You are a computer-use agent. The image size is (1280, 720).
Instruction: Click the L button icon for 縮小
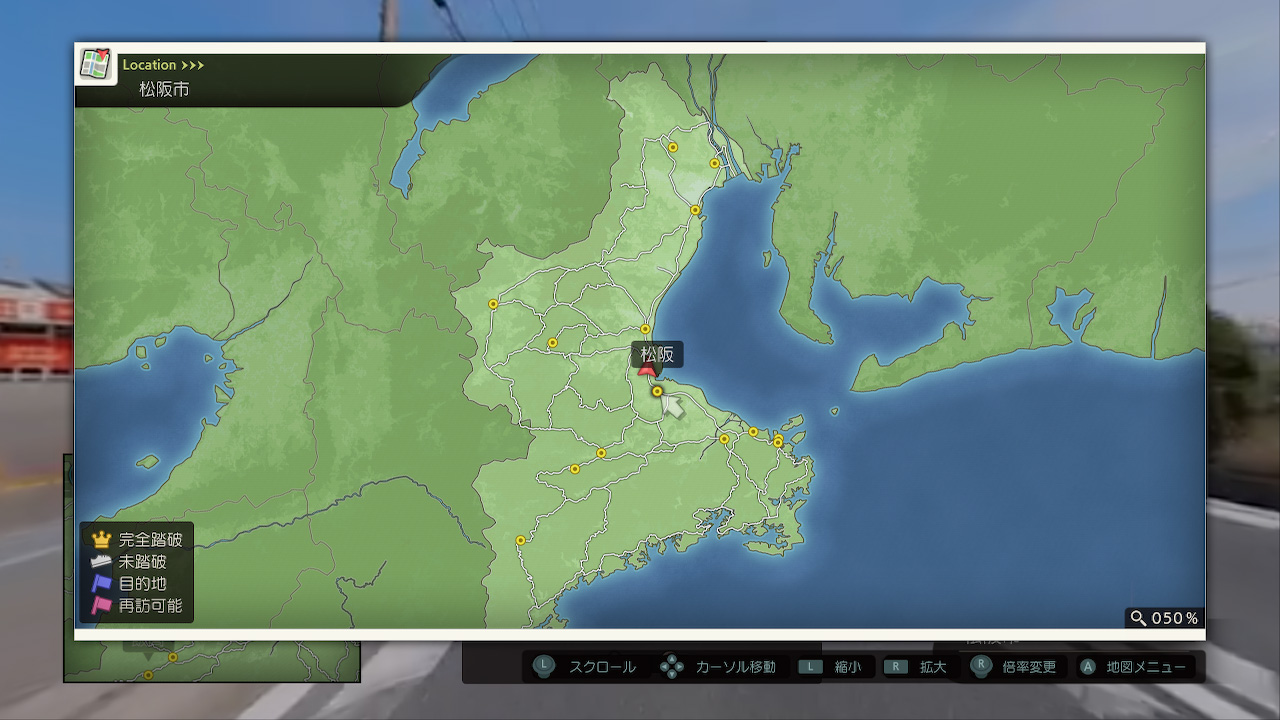tap(809, 667)
